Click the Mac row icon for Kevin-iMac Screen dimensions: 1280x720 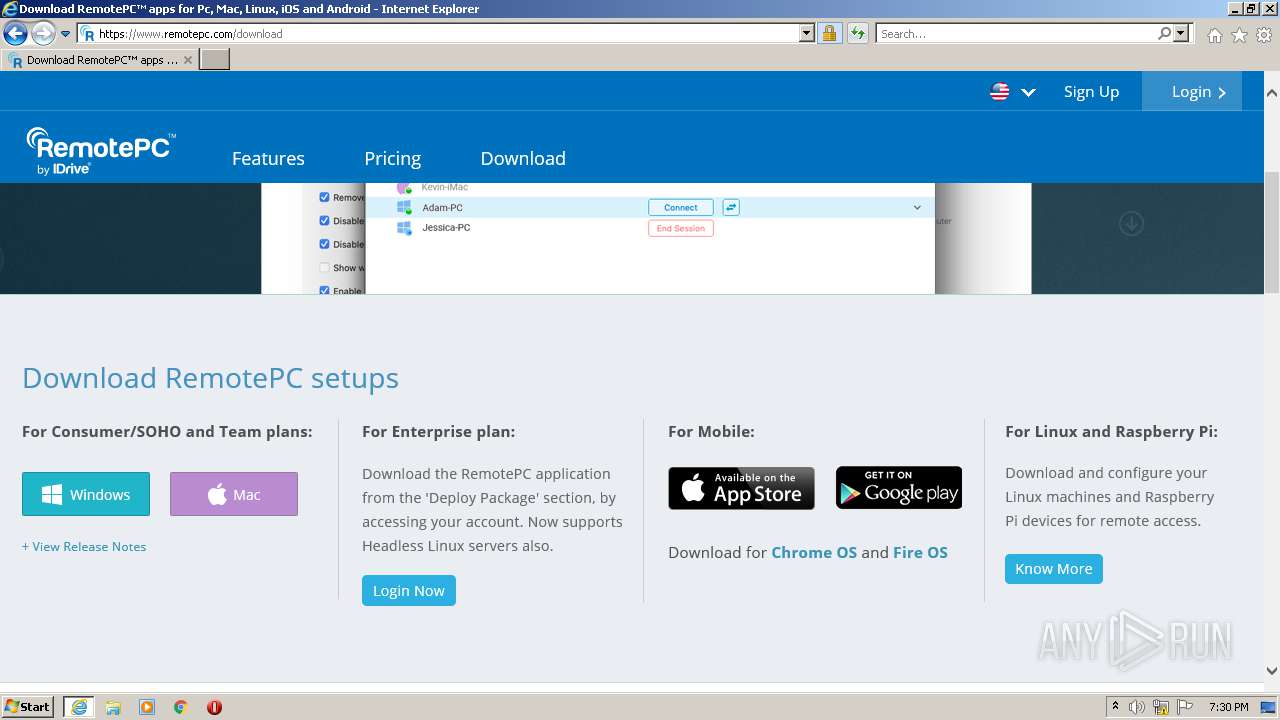(403, 187)
